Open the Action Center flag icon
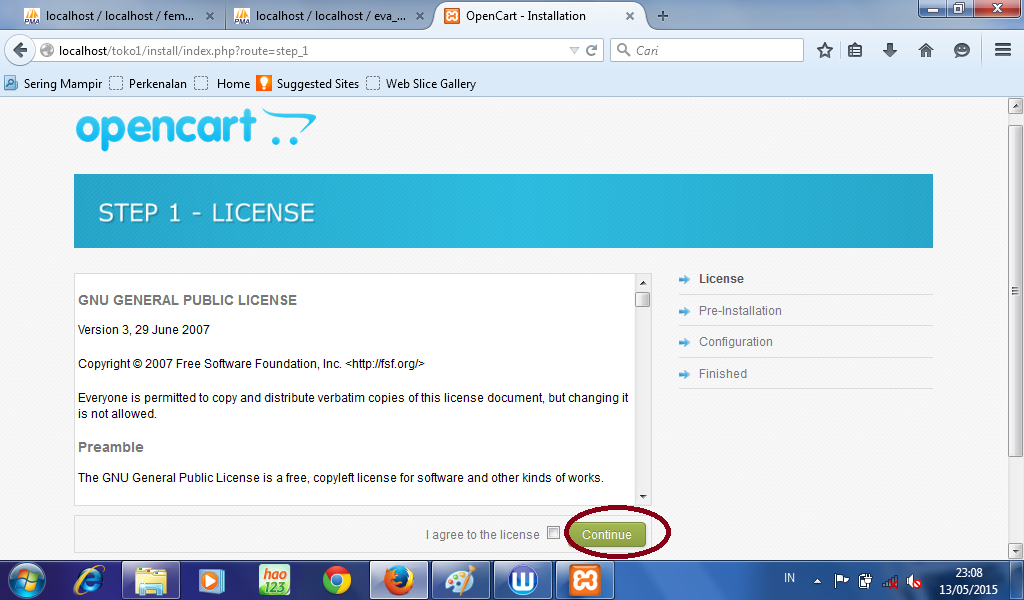The height and width of the screenshot is (600, 1024). pos(841,580)
